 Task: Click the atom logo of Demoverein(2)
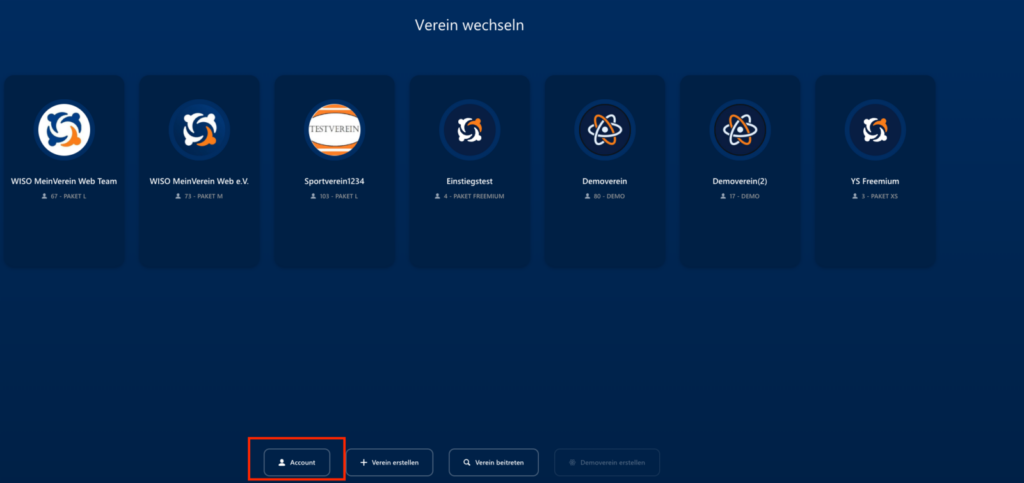point(740,129)
